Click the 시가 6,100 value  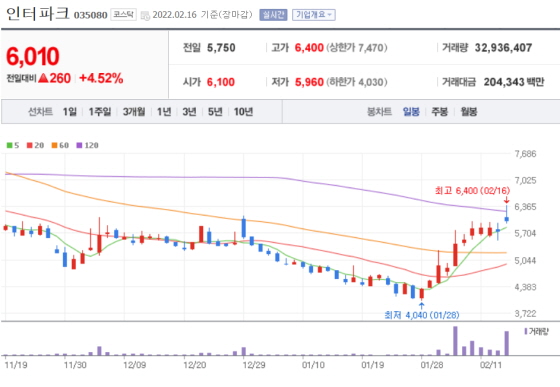[221, 82]
